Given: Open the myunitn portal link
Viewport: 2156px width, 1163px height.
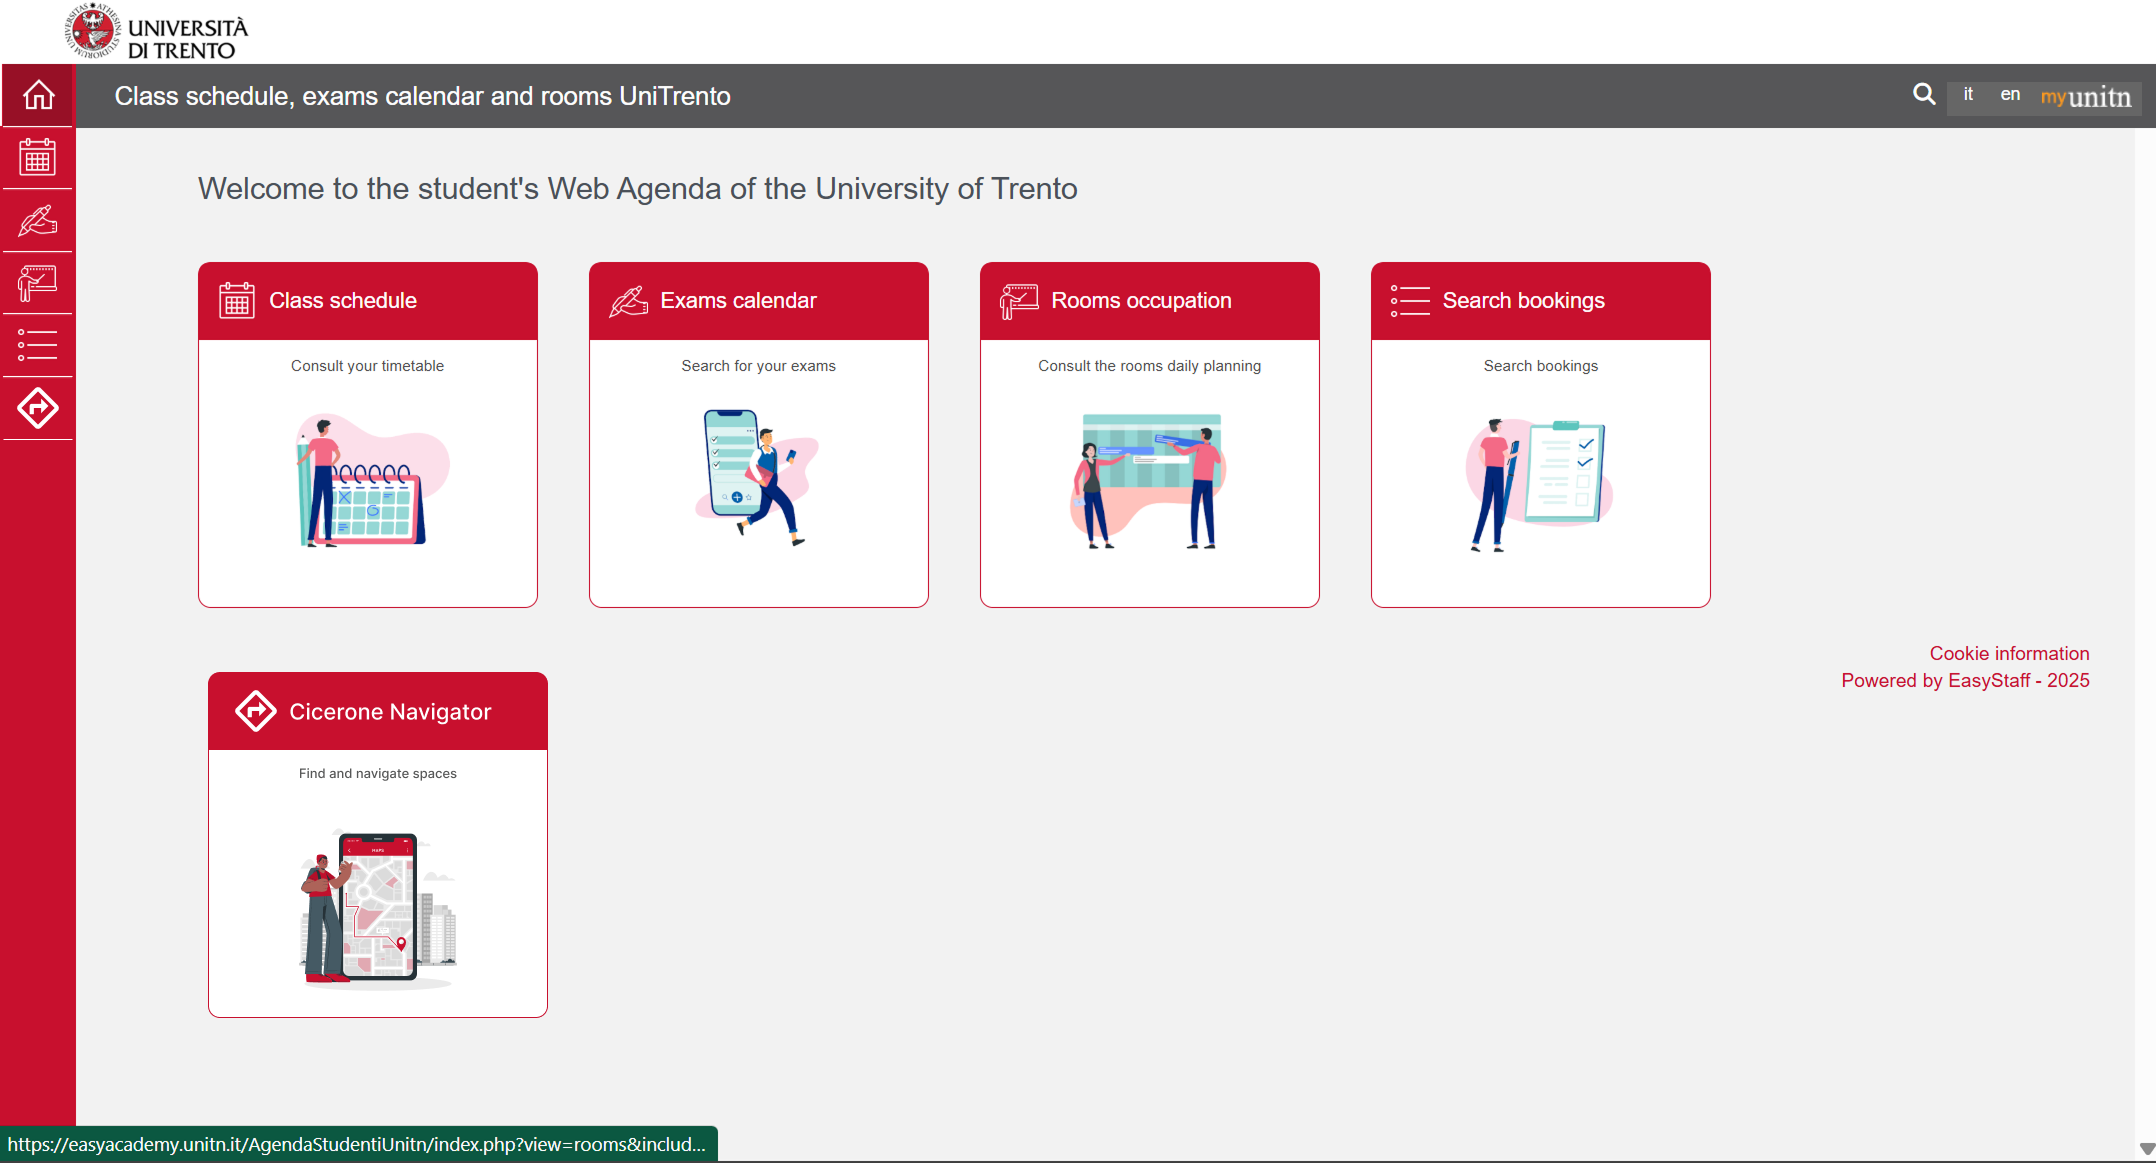Looking at the screenshot, I should click(x=2086, y=97).
